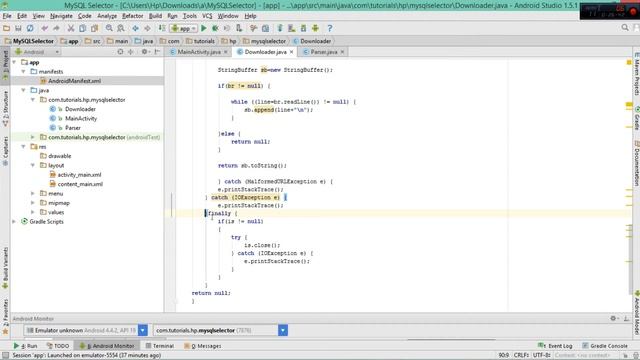Expand the mipmap folder node

[33, 203]
